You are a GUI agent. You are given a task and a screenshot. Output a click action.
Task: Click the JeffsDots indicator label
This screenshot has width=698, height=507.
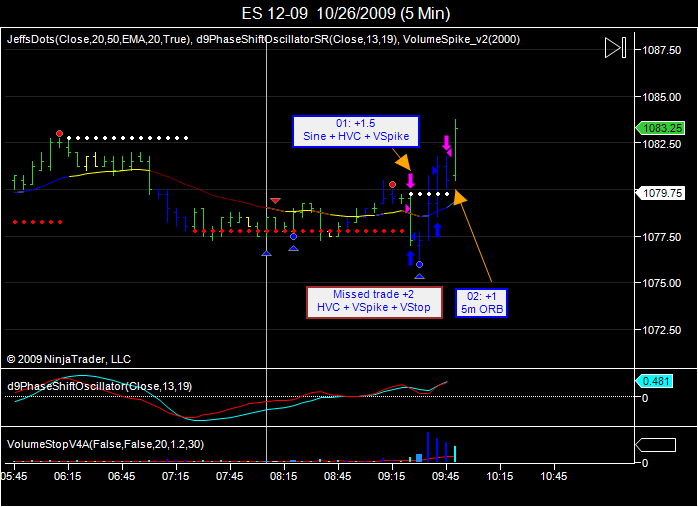[99, 39]
